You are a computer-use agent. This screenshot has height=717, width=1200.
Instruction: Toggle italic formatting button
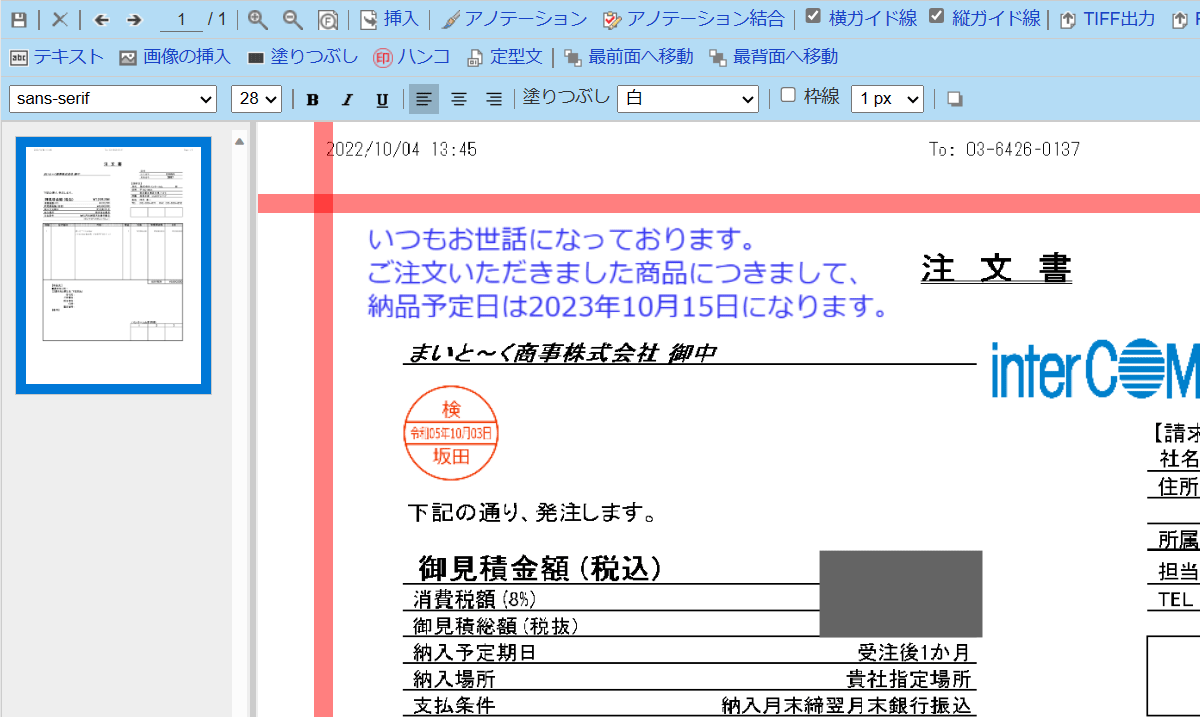click(347, 99)
